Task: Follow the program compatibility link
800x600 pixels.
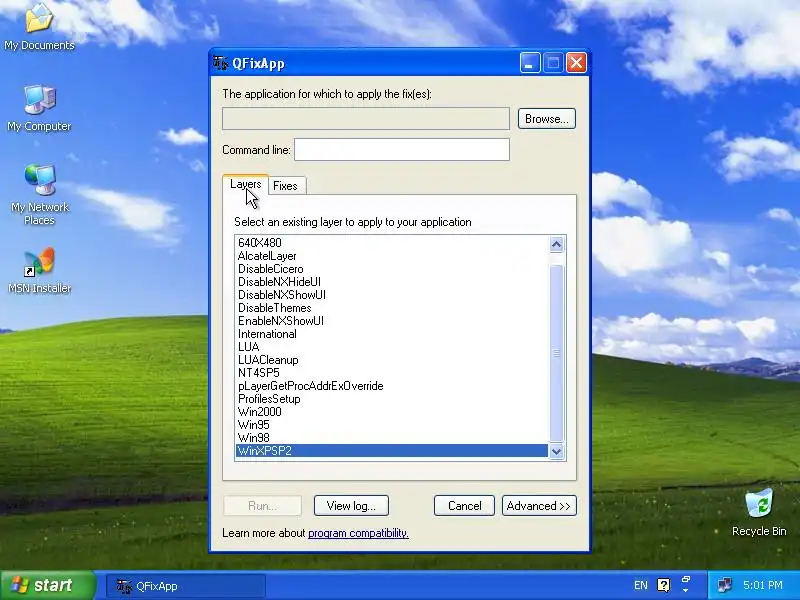Action: tap(358, 533)
